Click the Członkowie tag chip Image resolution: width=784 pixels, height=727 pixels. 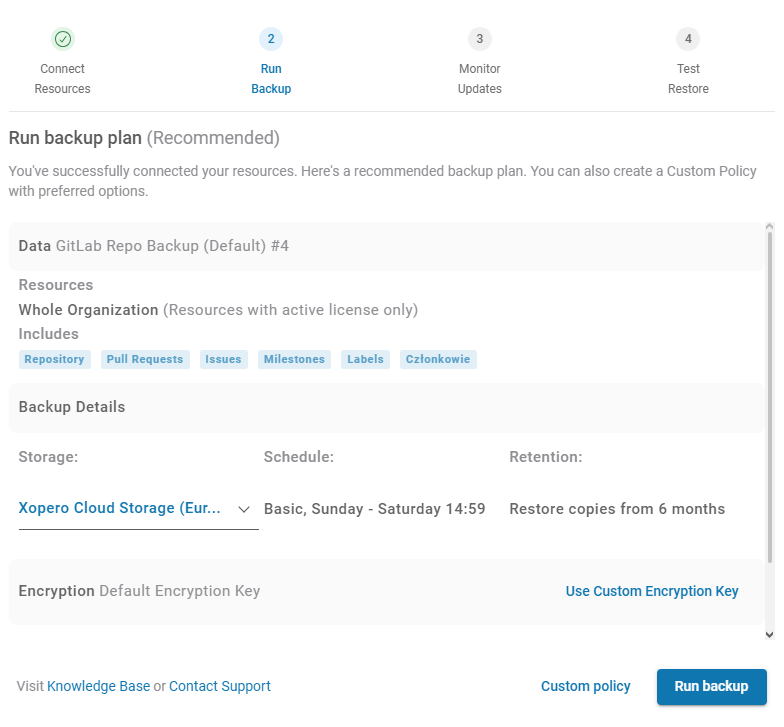438,359
